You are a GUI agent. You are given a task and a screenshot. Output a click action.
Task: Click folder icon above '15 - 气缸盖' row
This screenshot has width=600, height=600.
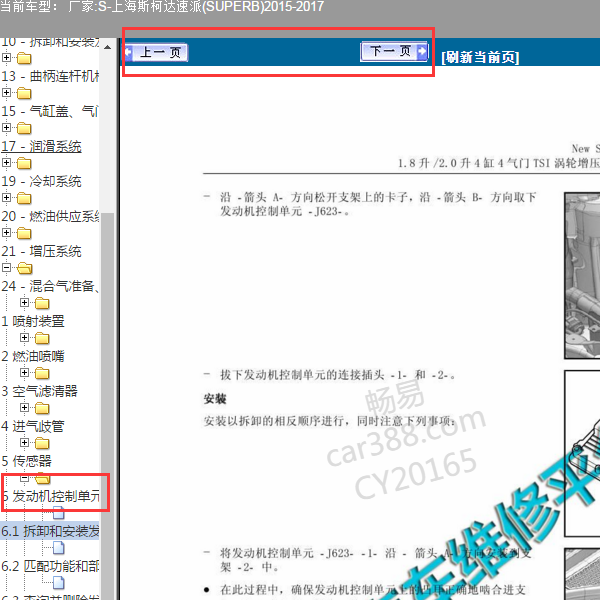(24, 93)
